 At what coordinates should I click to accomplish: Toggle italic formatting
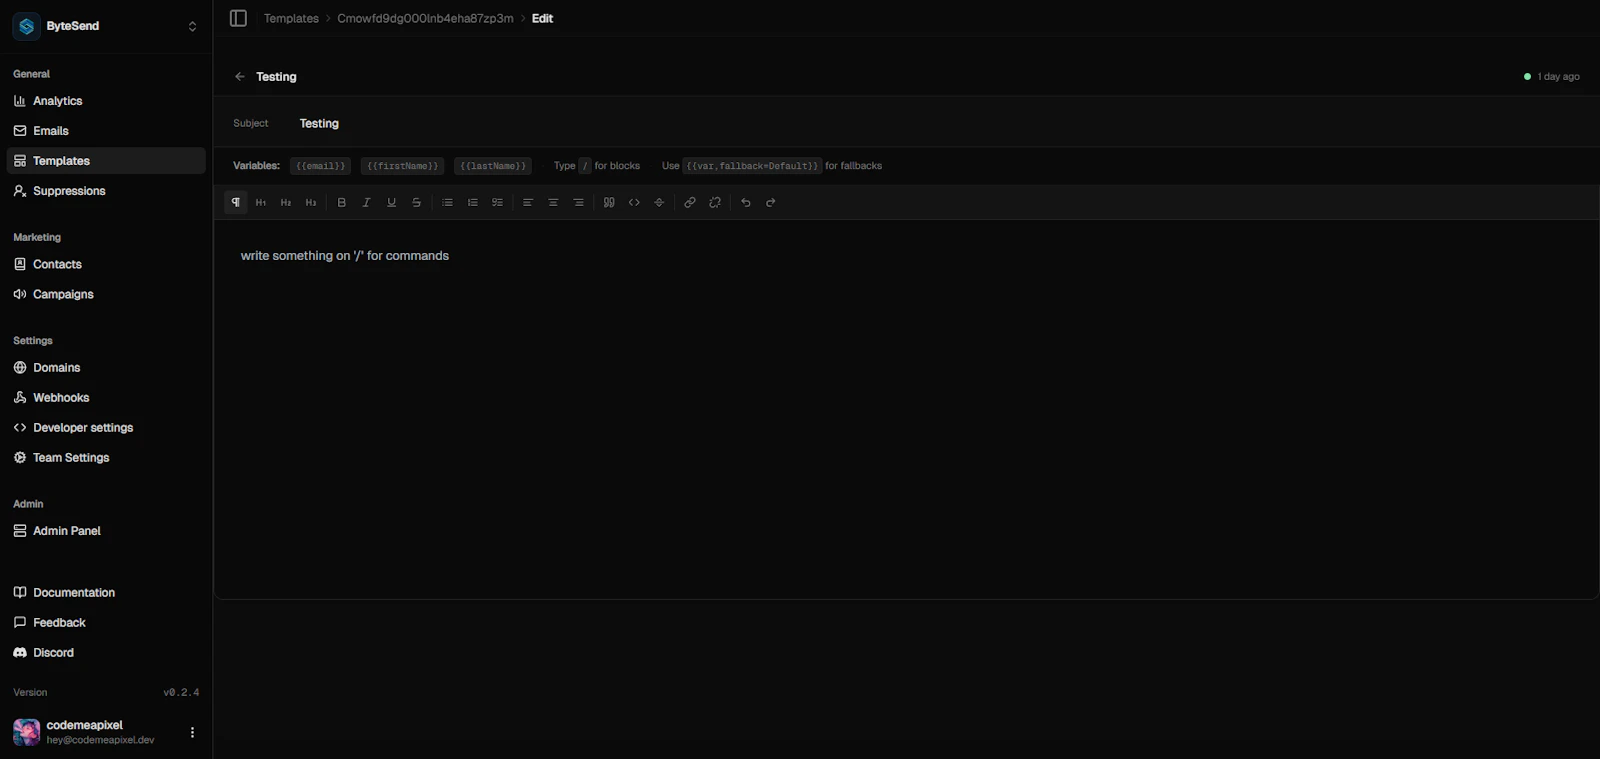pyautogui.click(x=367, y=202)
